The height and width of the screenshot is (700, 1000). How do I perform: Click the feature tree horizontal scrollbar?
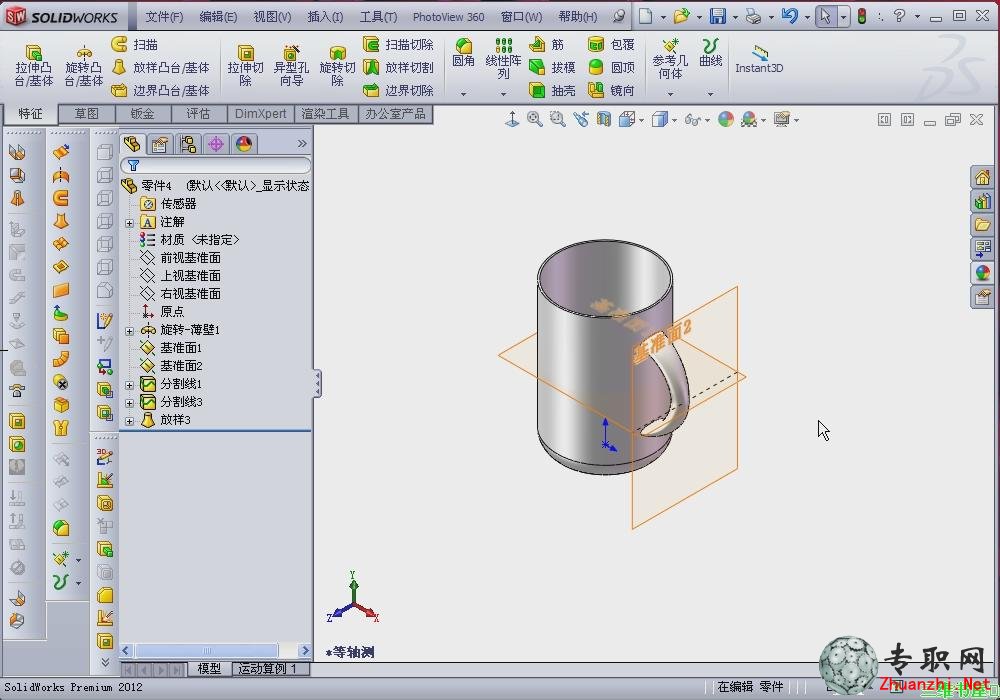(207, 650)
